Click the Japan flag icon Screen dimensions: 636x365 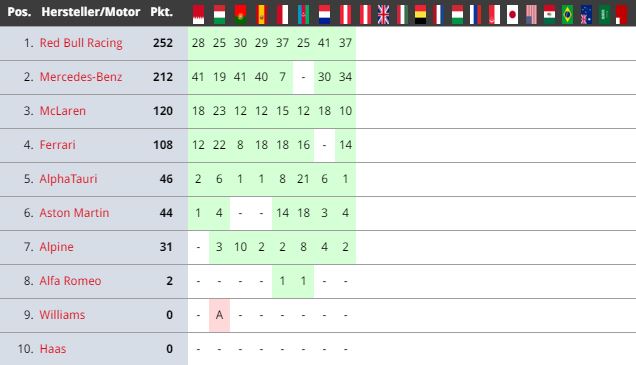coord(513,15)
